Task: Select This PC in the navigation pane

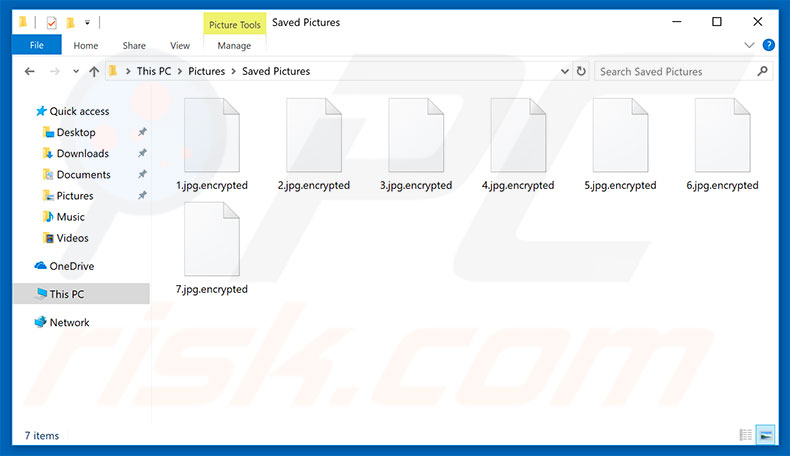Action: pyautogui.click(x=81, y=294)
